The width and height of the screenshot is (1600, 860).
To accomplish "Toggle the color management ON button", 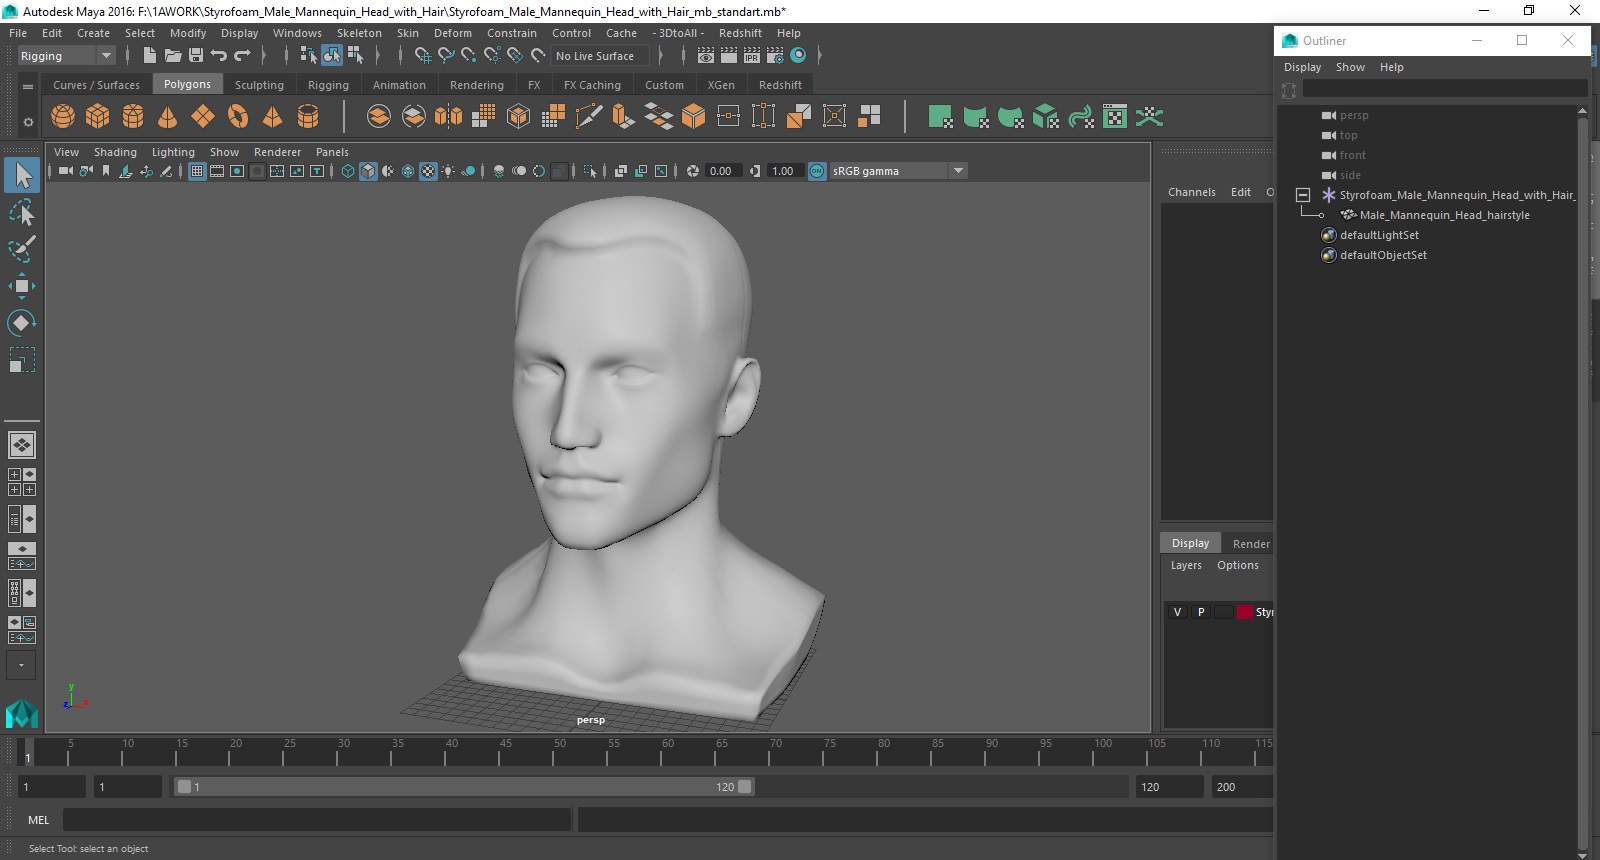I will tap(817, 171).
